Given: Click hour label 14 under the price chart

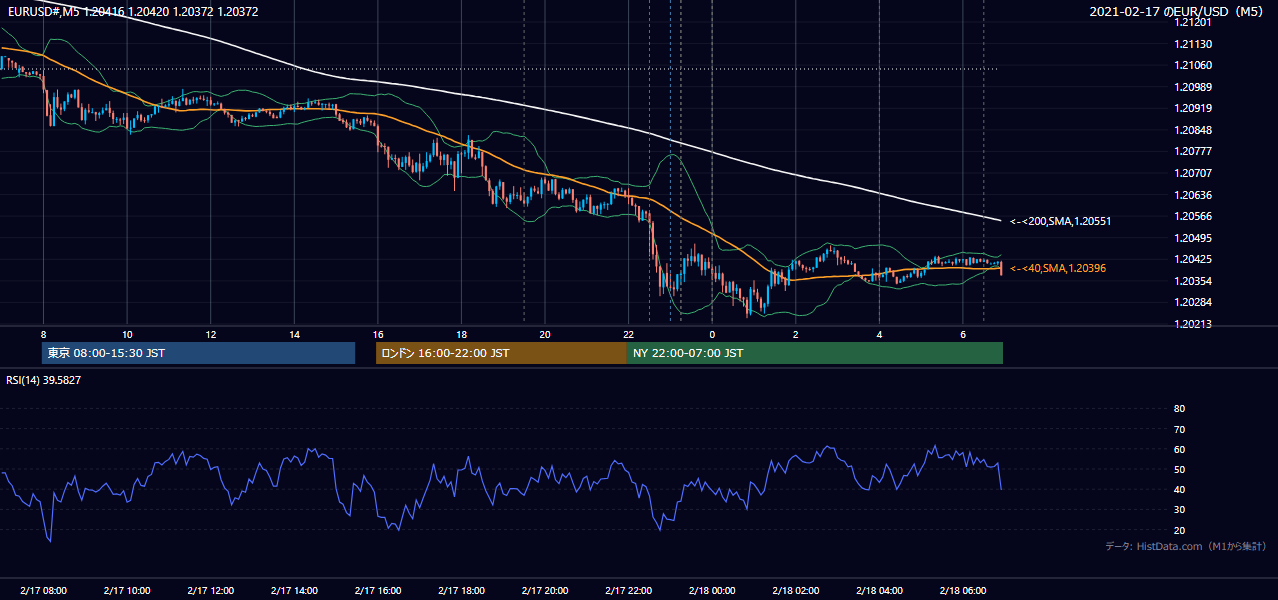Looking at the screenshot, I should point(294,333).
